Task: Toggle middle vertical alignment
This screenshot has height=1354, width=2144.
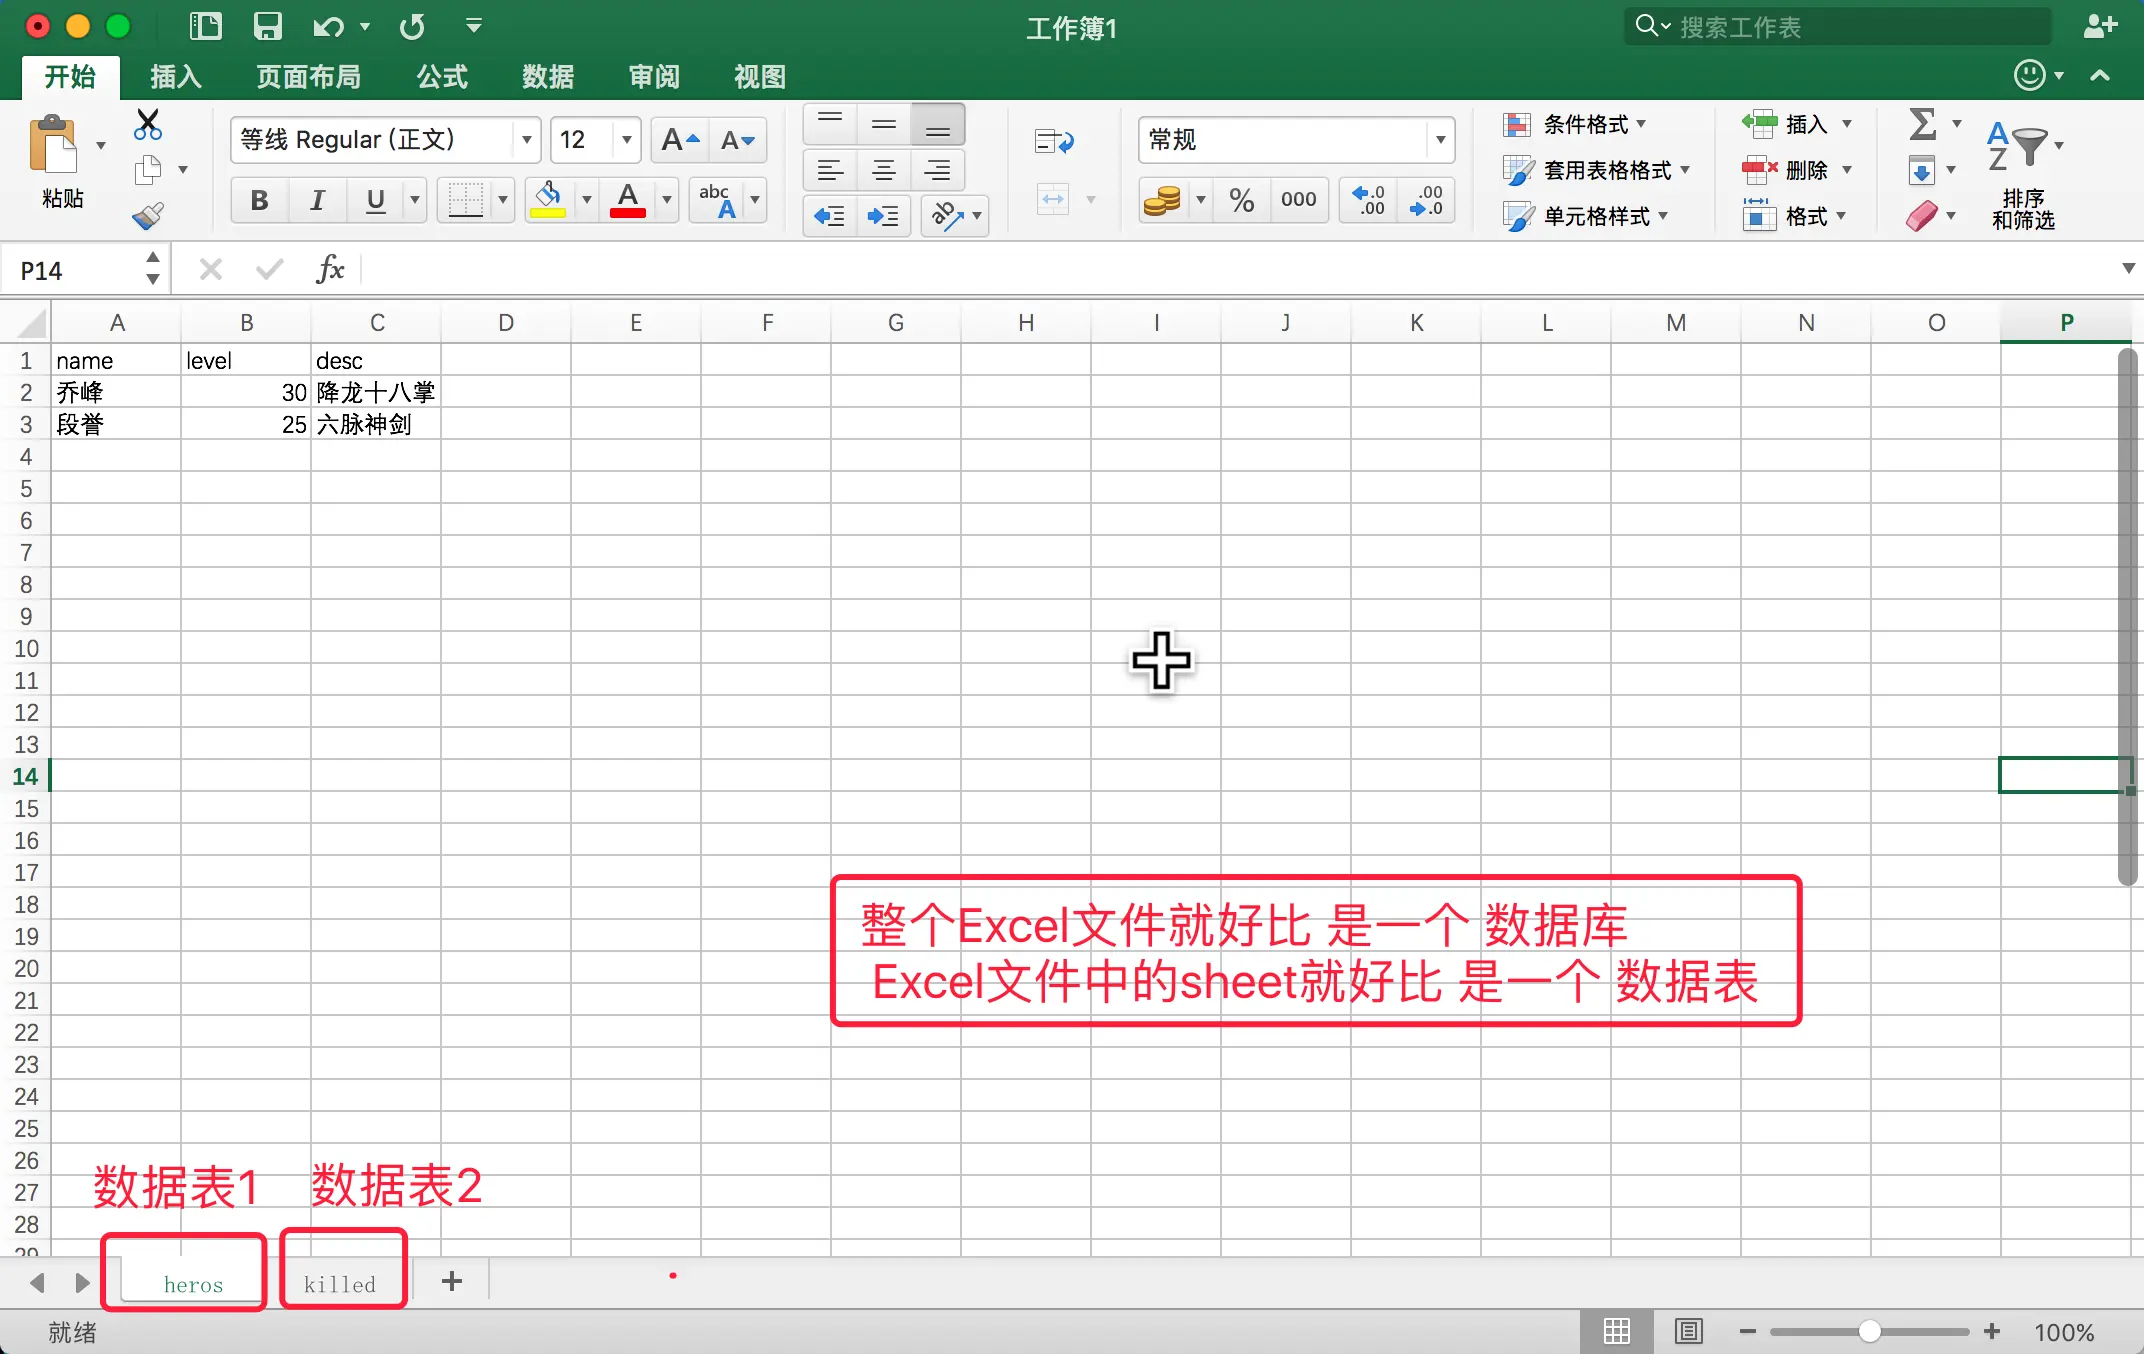Action: coord(884,124)
